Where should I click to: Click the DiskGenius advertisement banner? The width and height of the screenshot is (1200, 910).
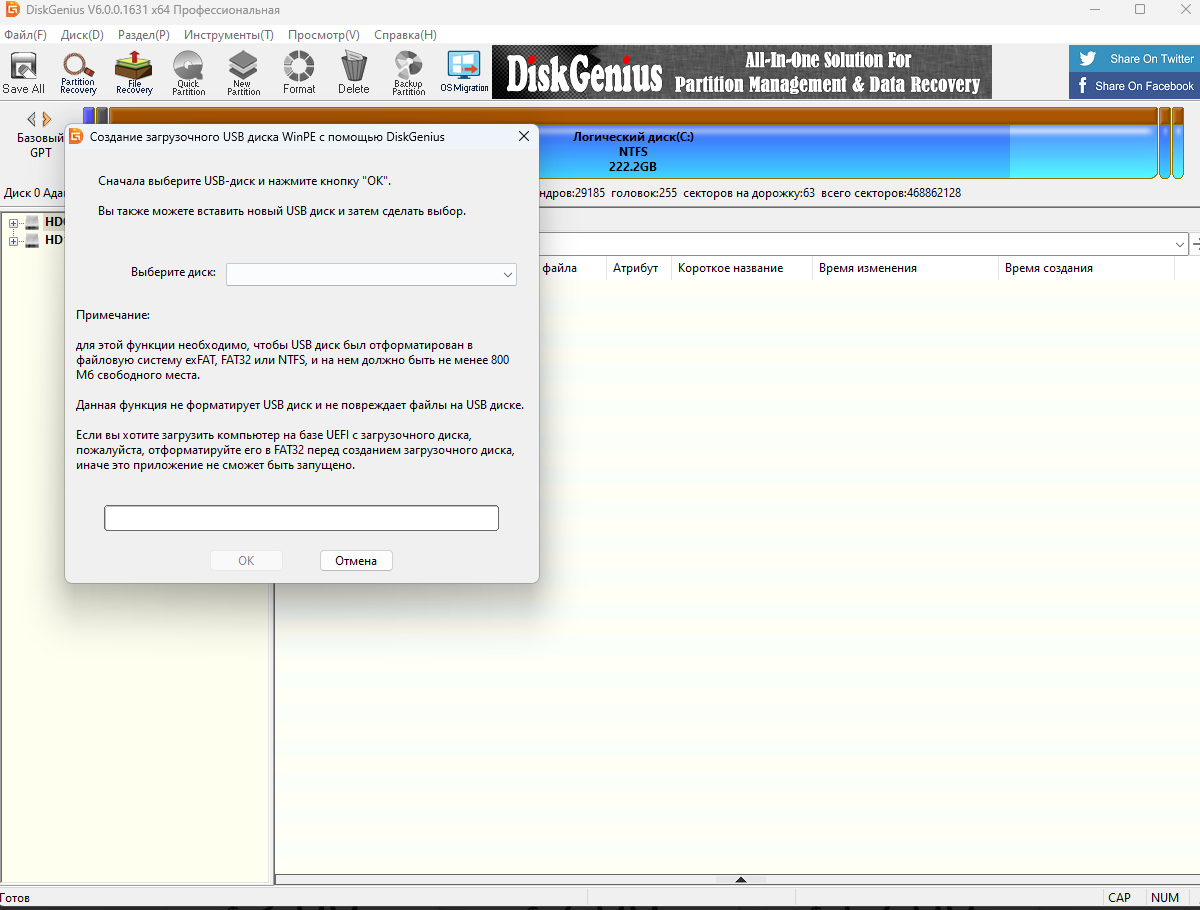coord(742,72)
